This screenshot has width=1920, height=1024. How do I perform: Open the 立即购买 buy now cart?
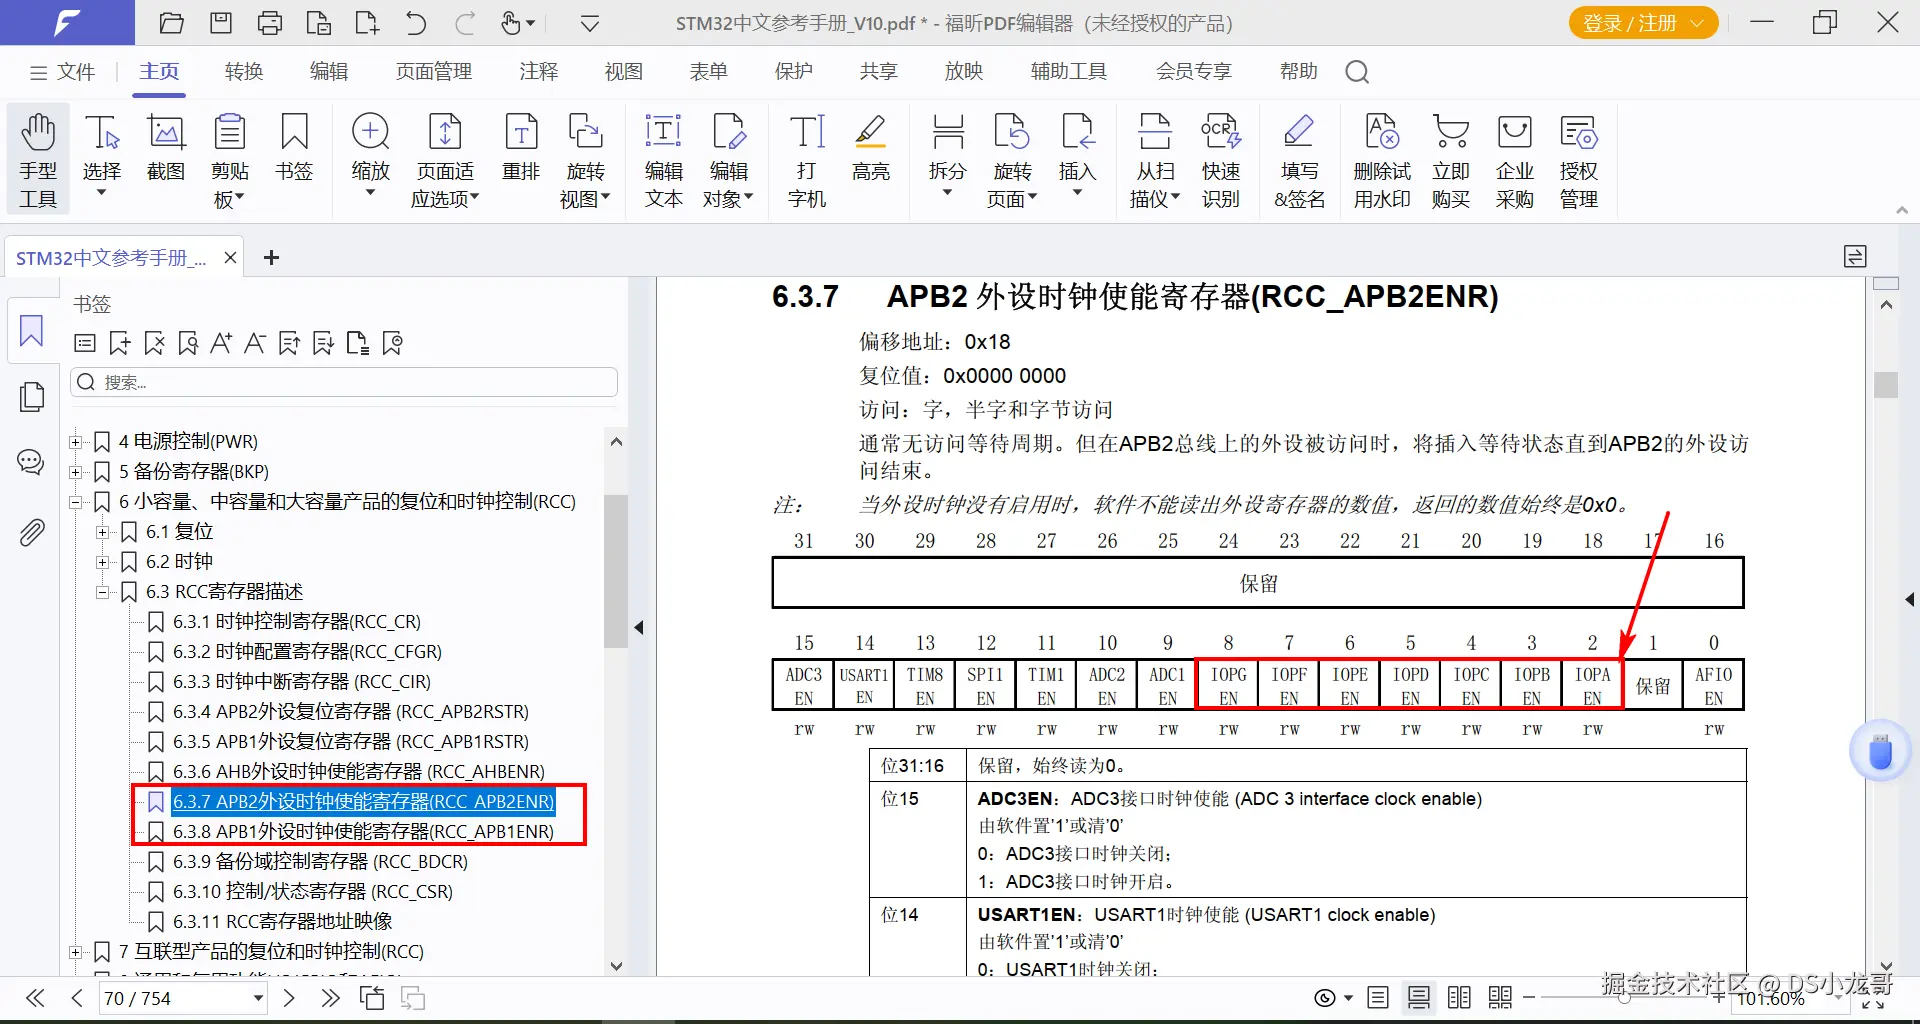(x=1451, y=160)
